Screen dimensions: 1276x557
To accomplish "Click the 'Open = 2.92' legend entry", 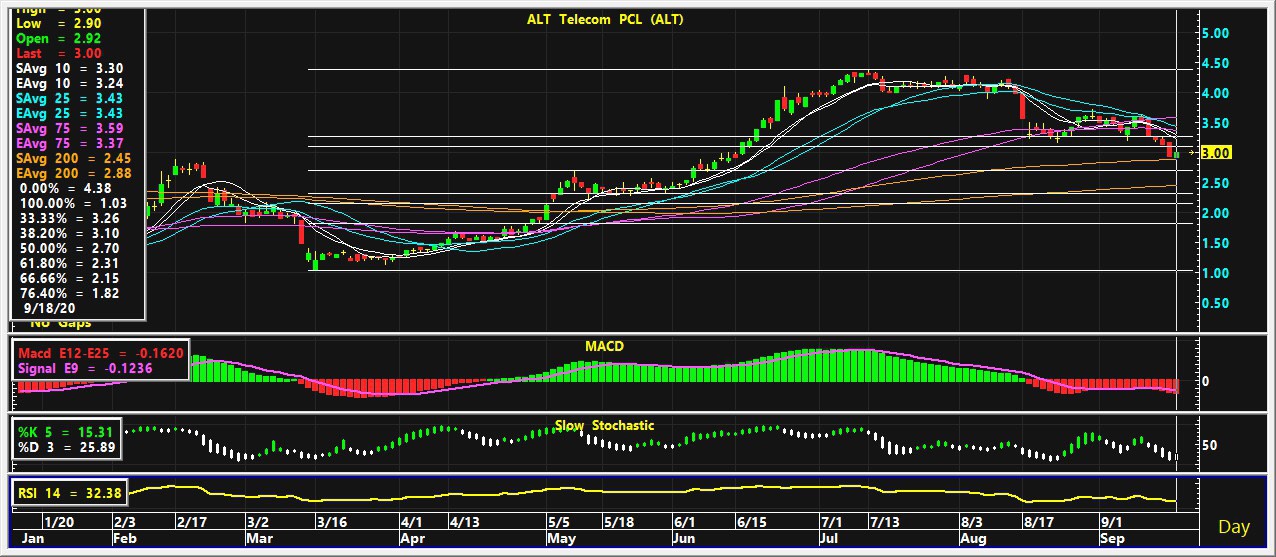I will pyautogui.click(x=60, y=37).
